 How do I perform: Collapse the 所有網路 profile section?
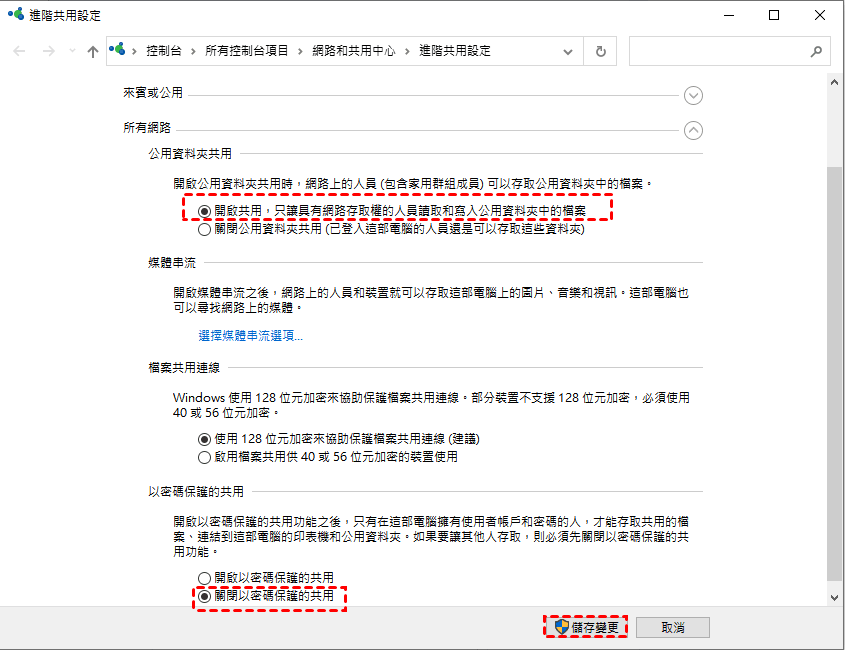693,130
